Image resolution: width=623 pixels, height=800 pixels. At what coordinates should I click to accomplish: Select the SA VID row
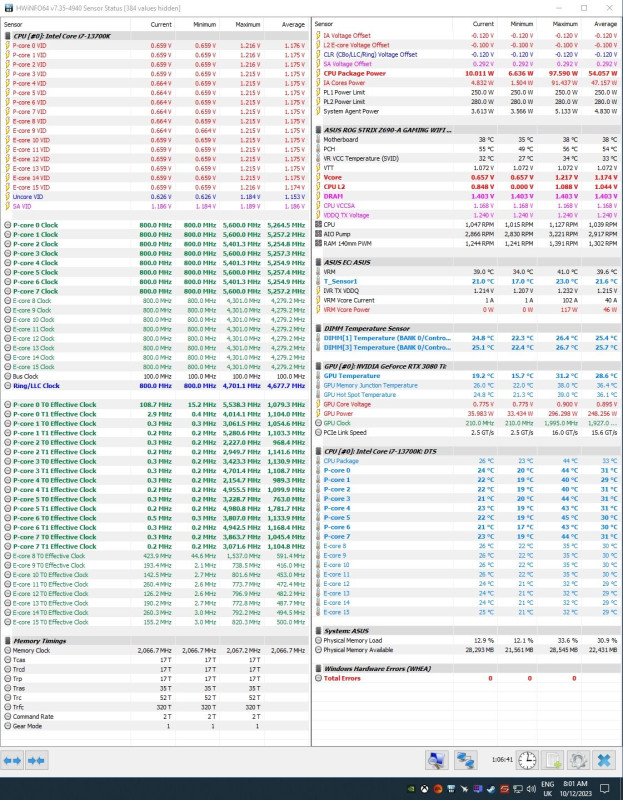coord(155,206)
